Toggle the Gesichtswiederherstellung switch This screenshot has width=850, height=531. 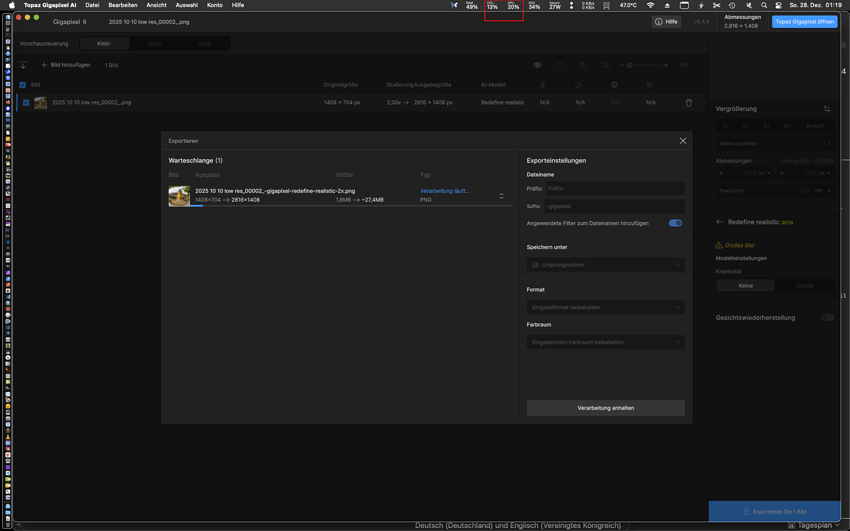tap(827, 317)
